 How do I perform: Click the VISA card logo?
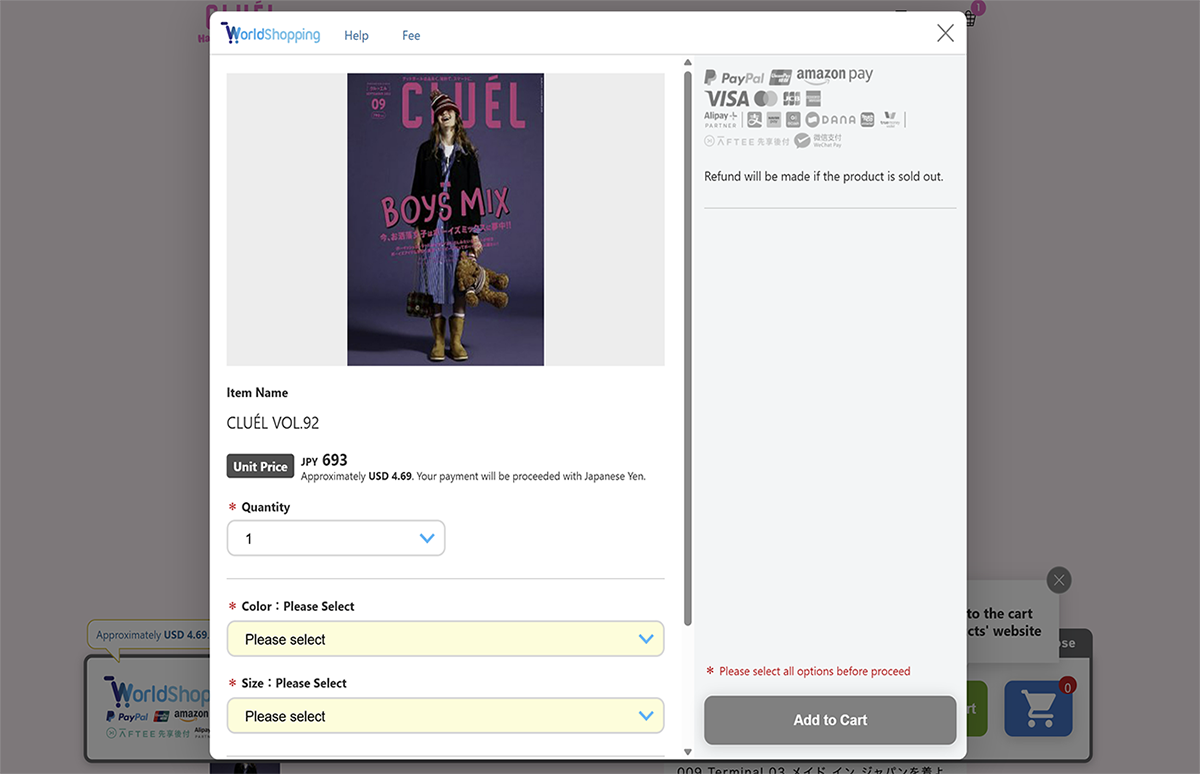726,98
